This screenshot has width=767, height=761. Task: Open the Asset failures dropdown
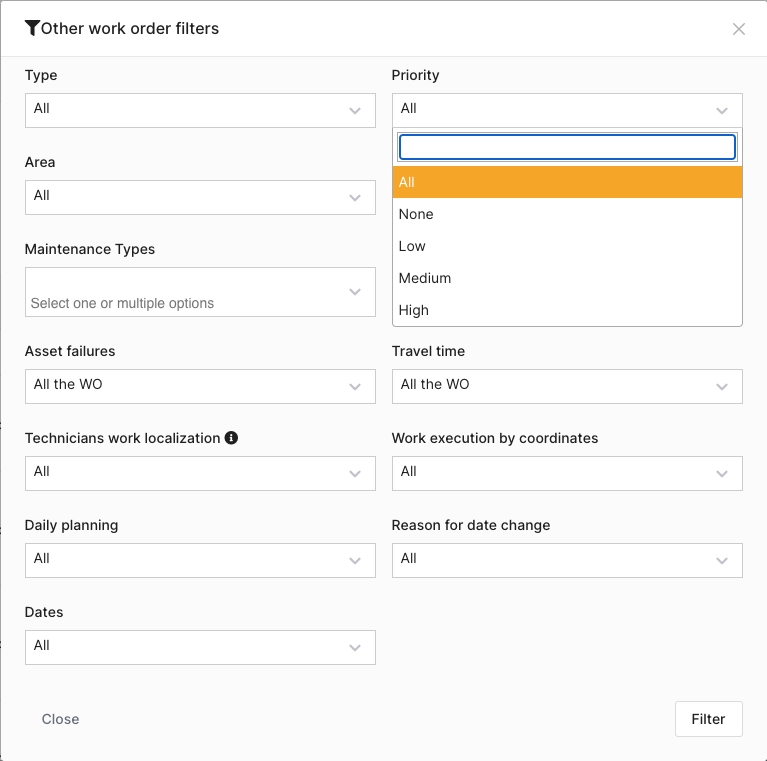pos(200,386)
